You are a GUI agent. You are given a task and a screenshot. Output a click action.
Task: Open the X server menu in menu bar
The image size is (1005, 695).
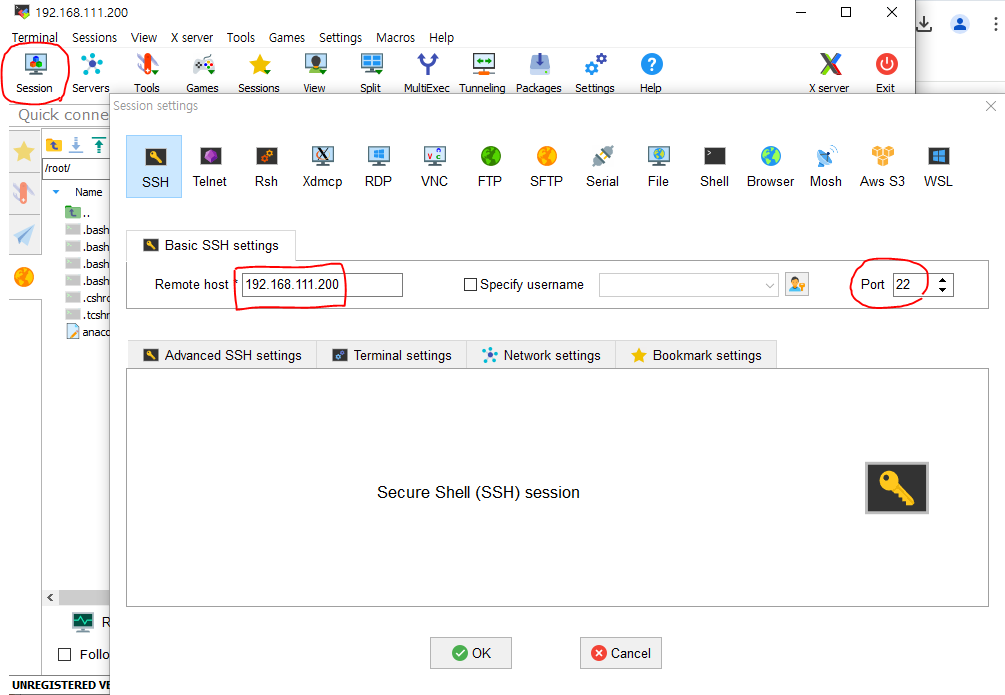[x=192, y=37]
